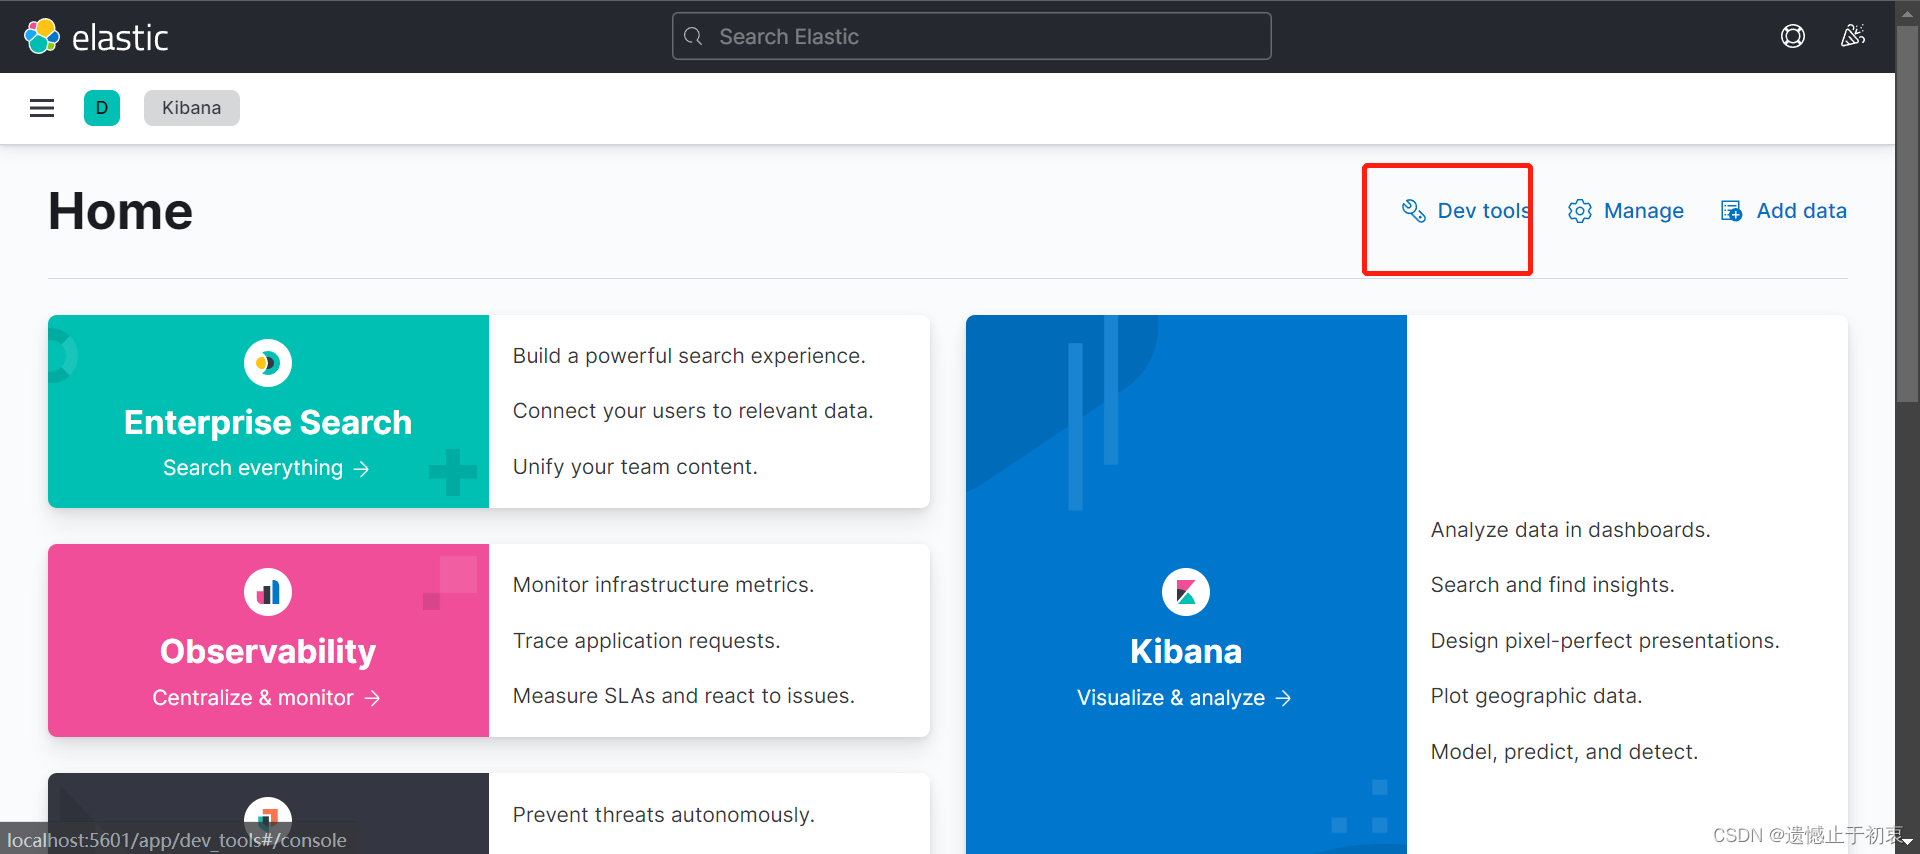The height and width of the screenshot is (854, 1920).
Task: Click 'Build a powerful search experience.' text
Action: (x=689, y=356)
